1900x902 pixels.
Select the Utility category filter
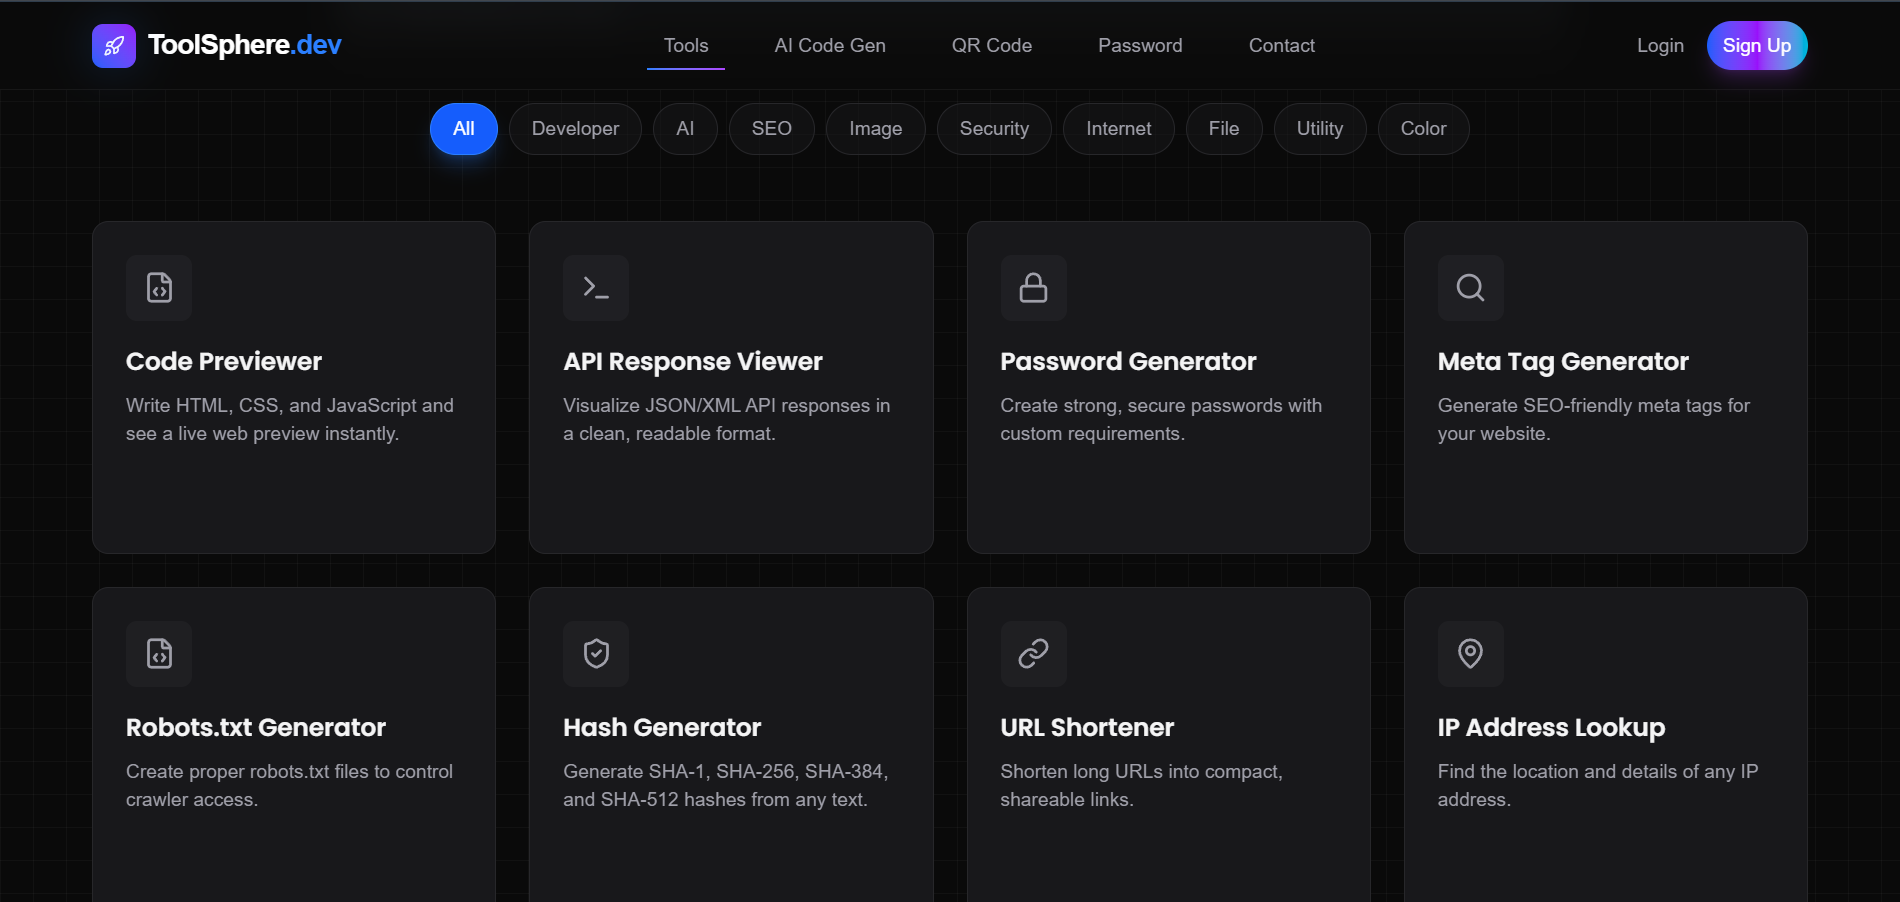(x=1320, y=128)
